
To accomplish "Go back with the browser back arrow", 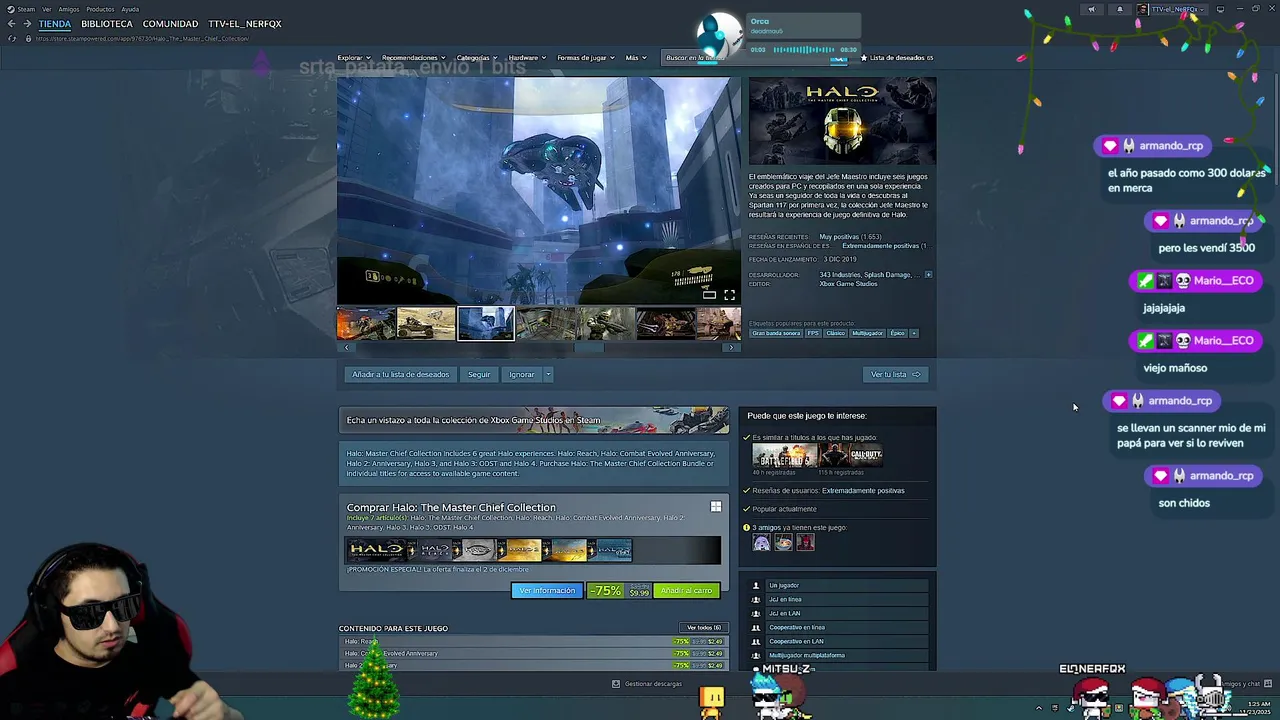I will tap(12, 23).
